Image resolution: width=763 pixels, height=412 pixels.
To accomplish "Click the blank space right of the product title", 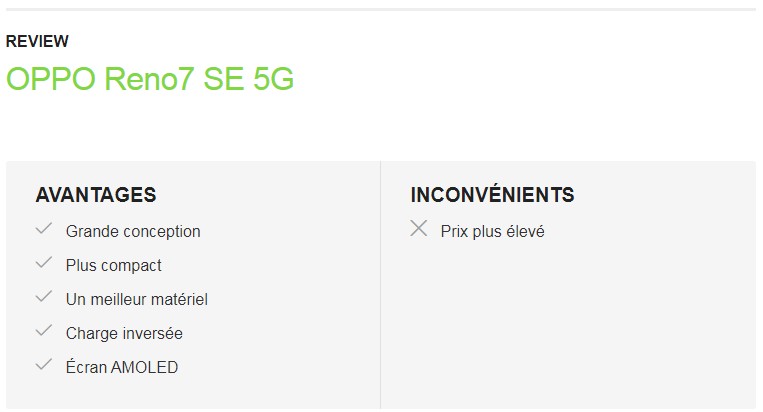I will pos(530,80).
